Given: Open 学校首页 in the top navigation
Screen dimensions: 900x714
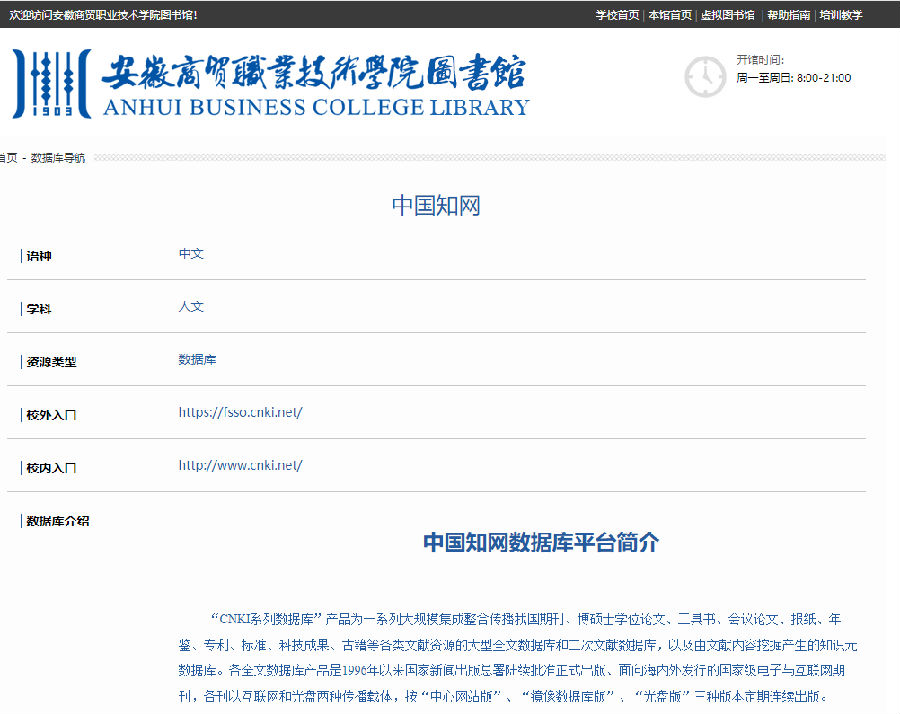Looking at the screenshot, I should pos(617,15).
